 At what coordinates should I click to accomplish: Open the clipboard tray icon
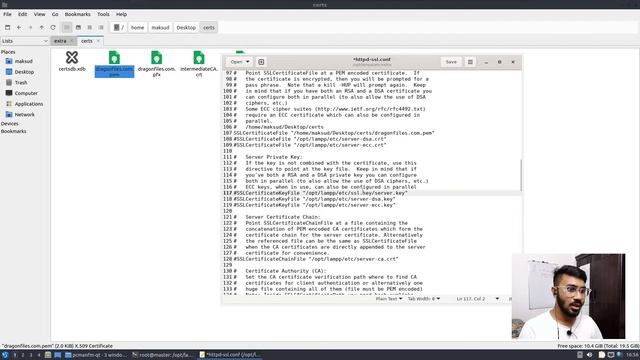pos(602,355)
